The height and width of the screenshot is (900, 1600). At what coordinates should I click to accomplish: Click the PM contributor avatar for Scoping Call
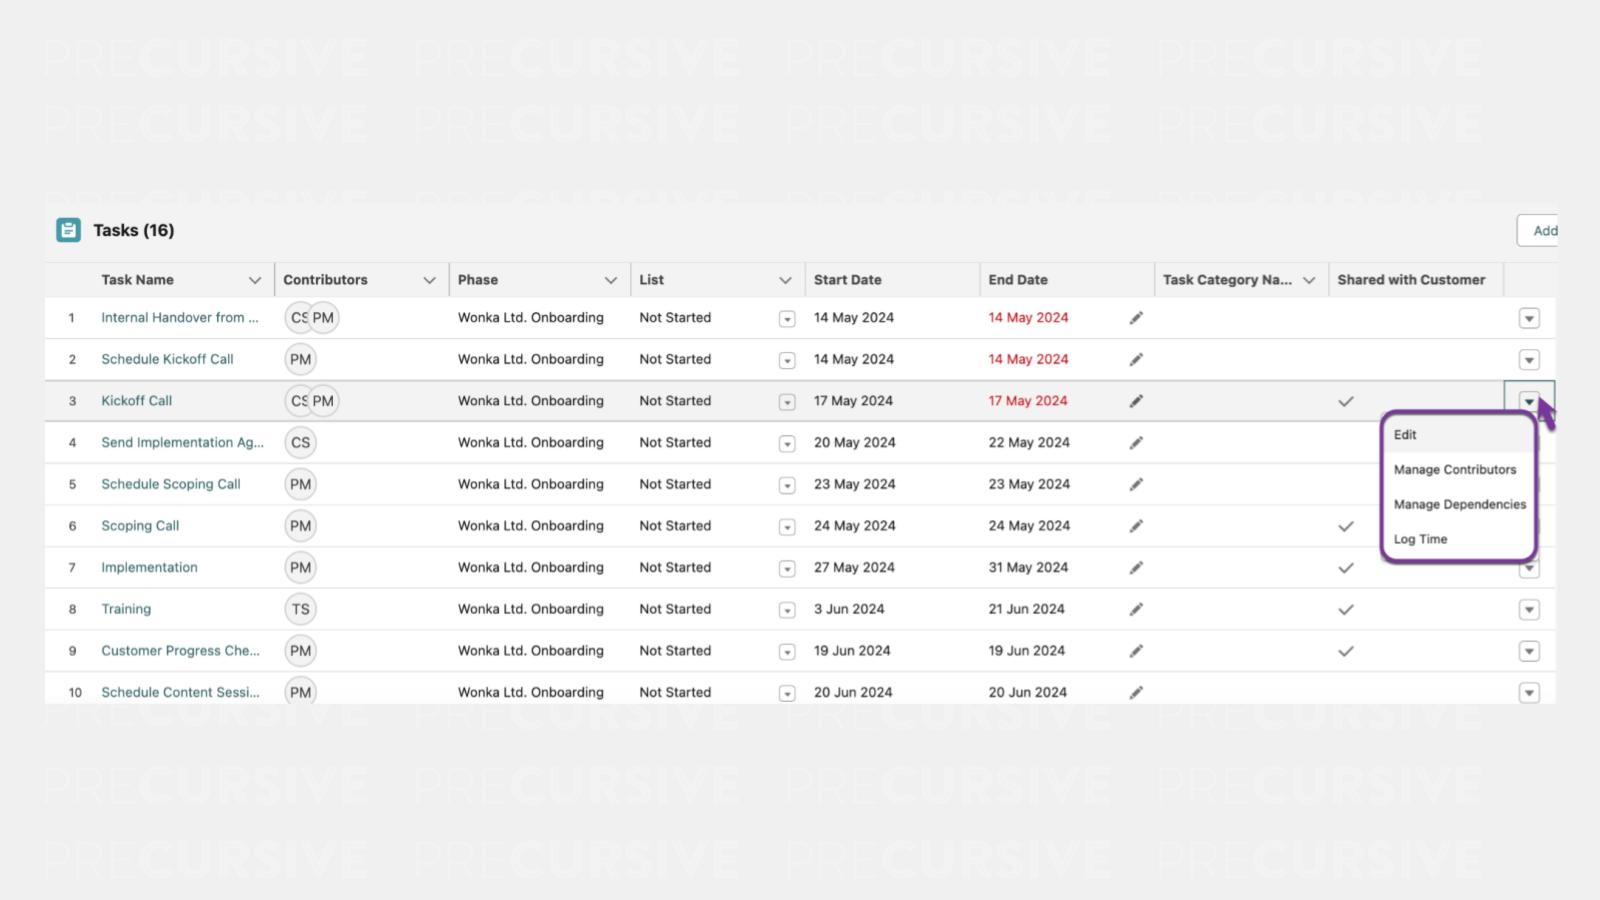pos(300,526)
